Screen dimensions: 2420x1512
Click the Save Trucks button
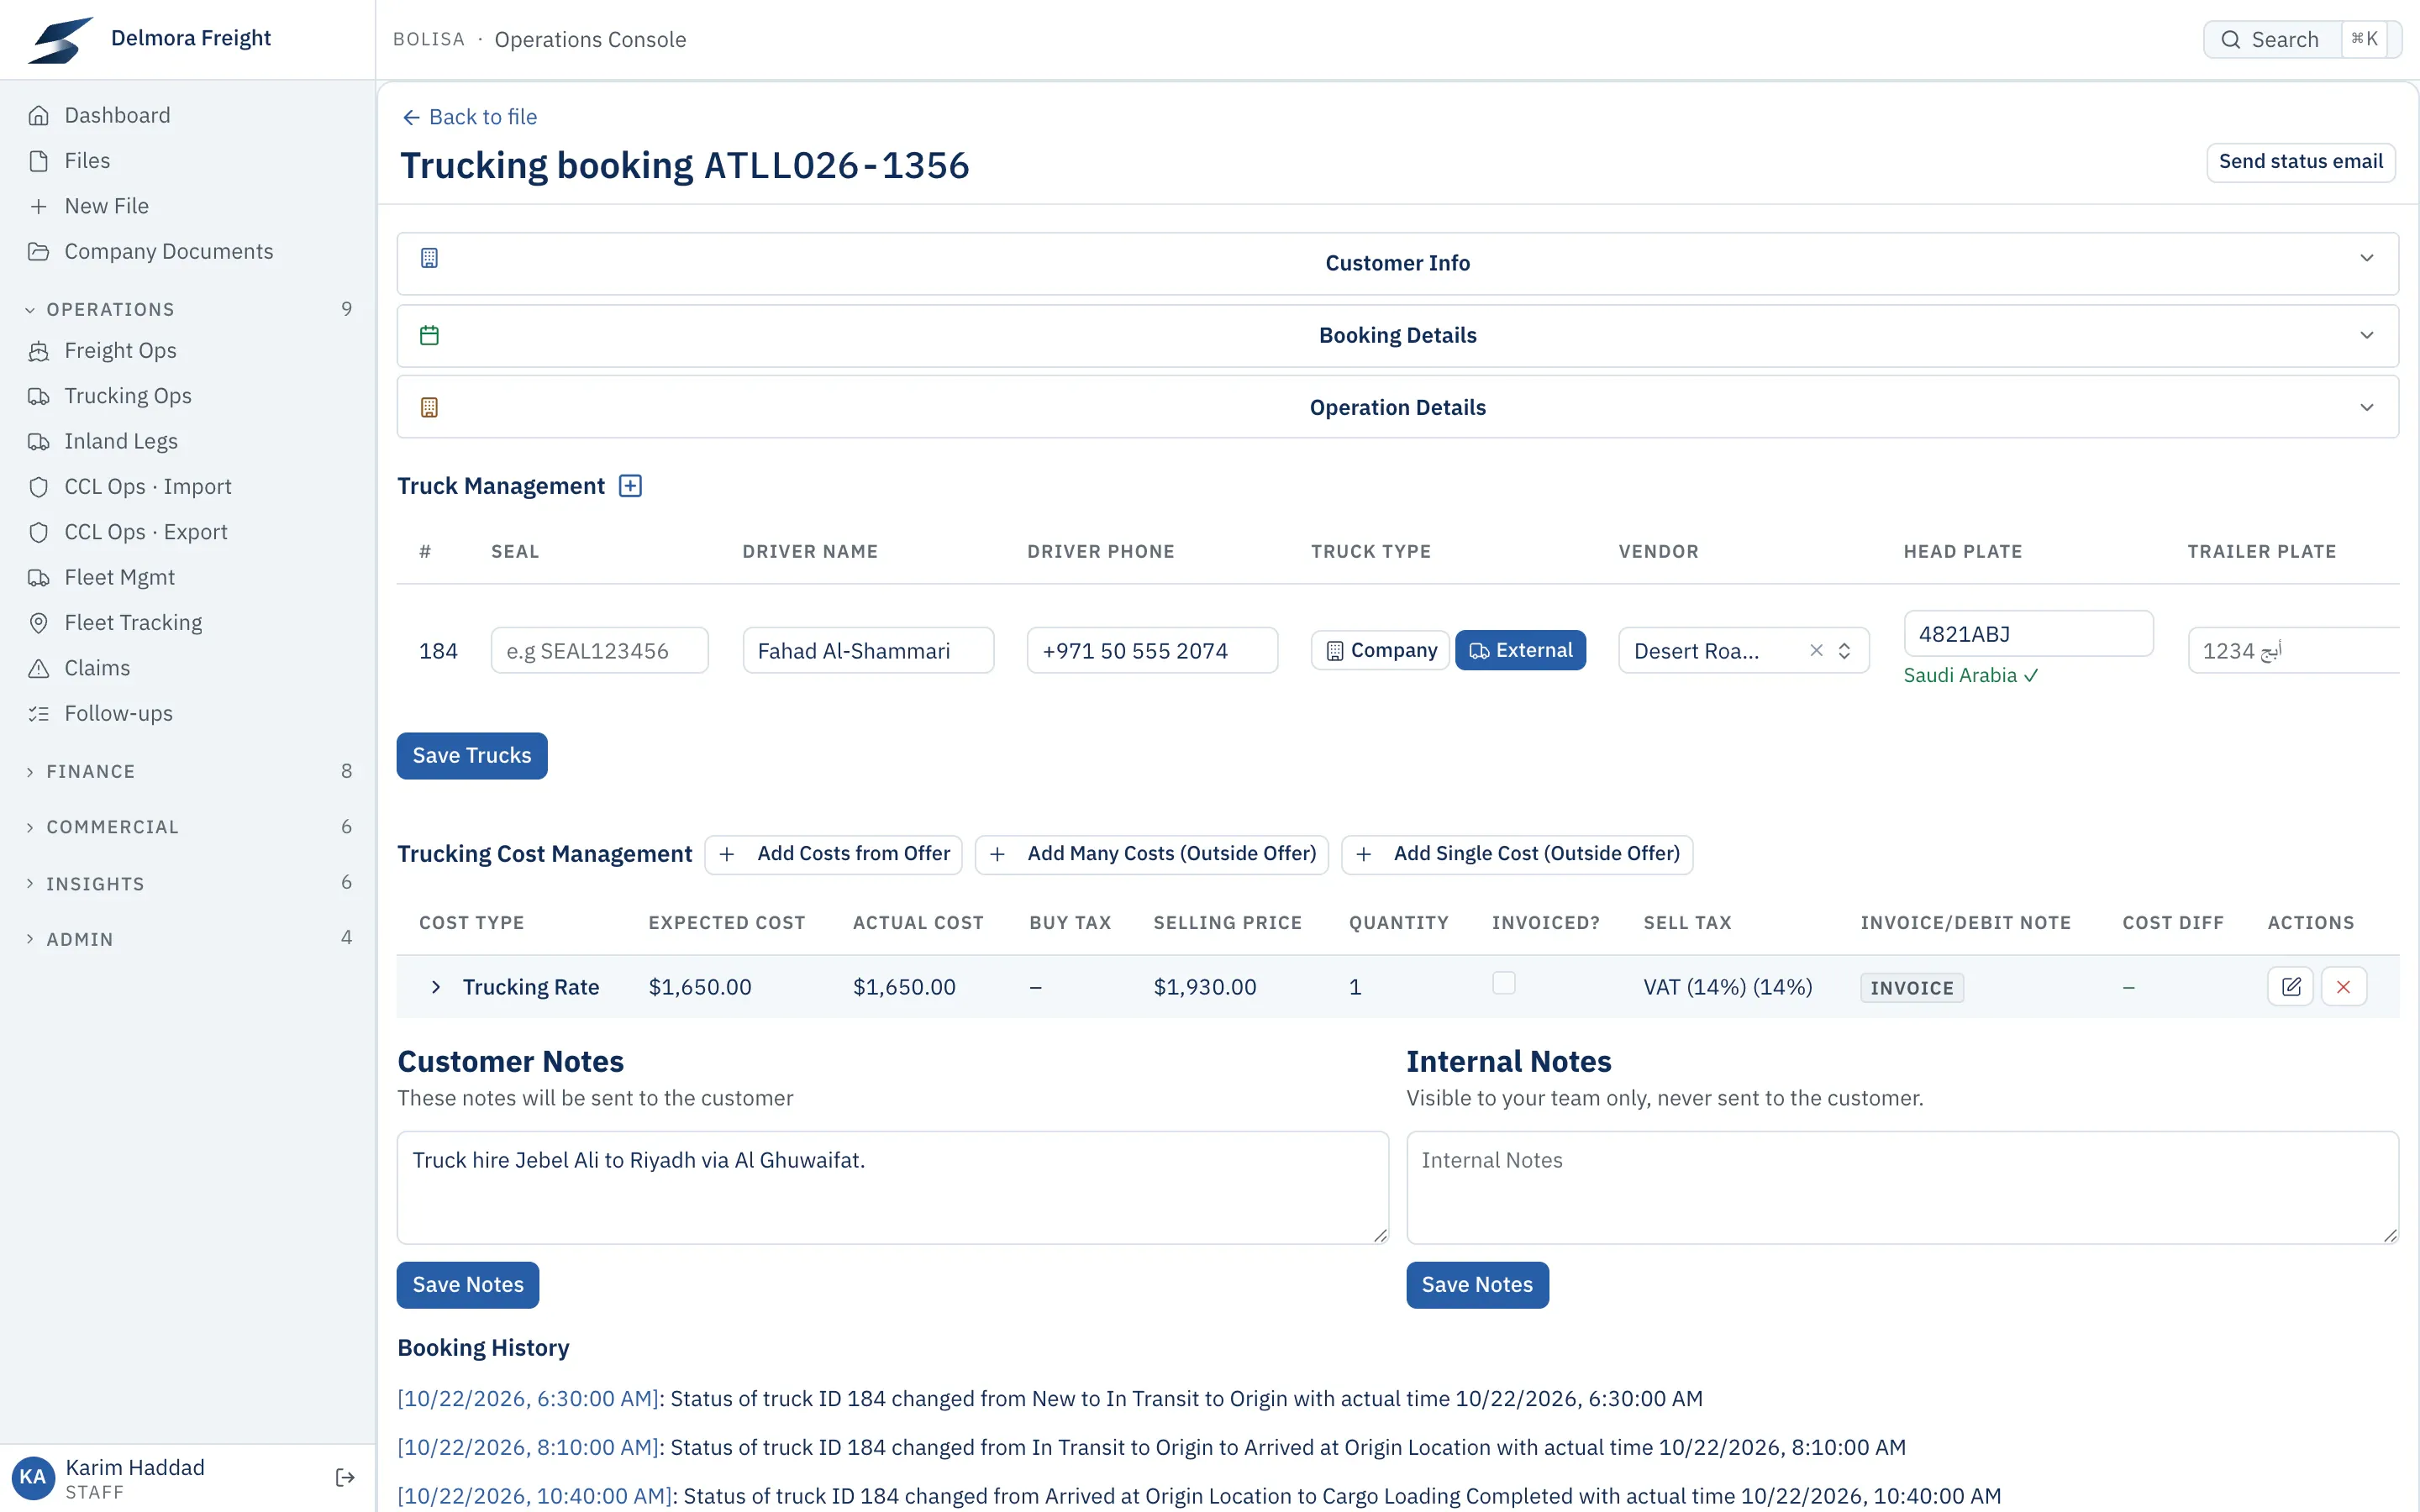point(472,756)
